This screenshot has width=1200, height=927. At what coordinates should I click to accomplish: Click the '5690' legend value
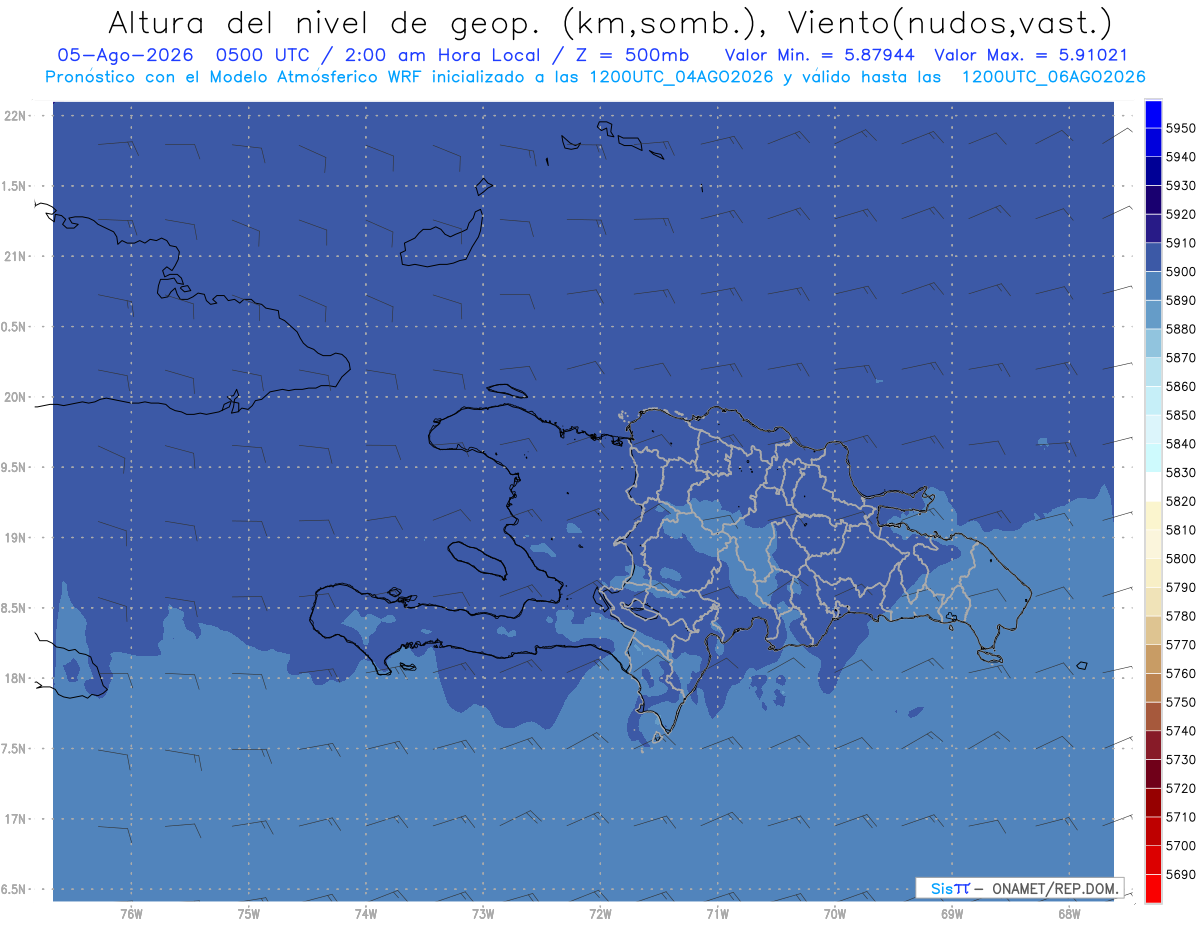1180,874
